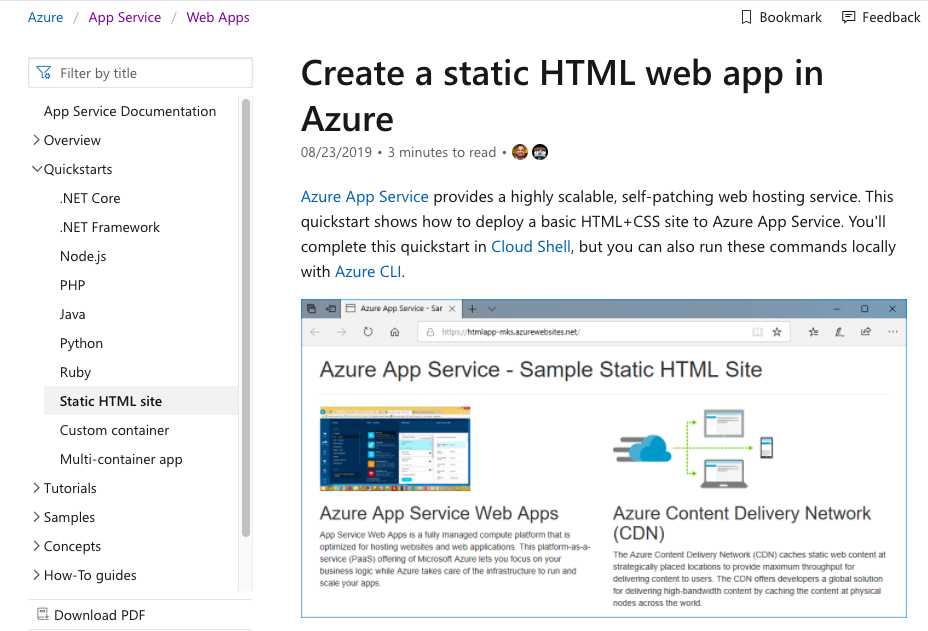Click the Feedback speech bubble icon
The width and height of the screenshot is (928, 631).
point(849,17)
